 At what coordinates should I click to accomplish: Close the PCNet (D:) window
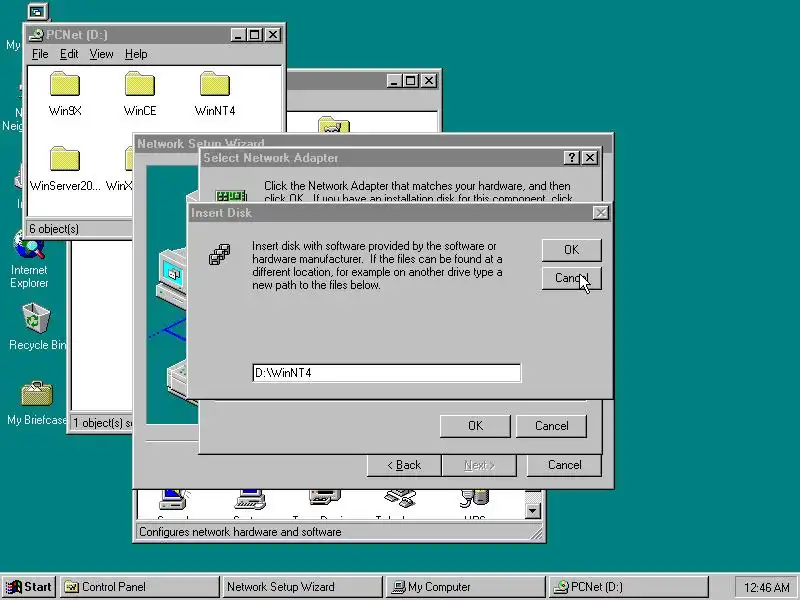[x=273, y=35]
